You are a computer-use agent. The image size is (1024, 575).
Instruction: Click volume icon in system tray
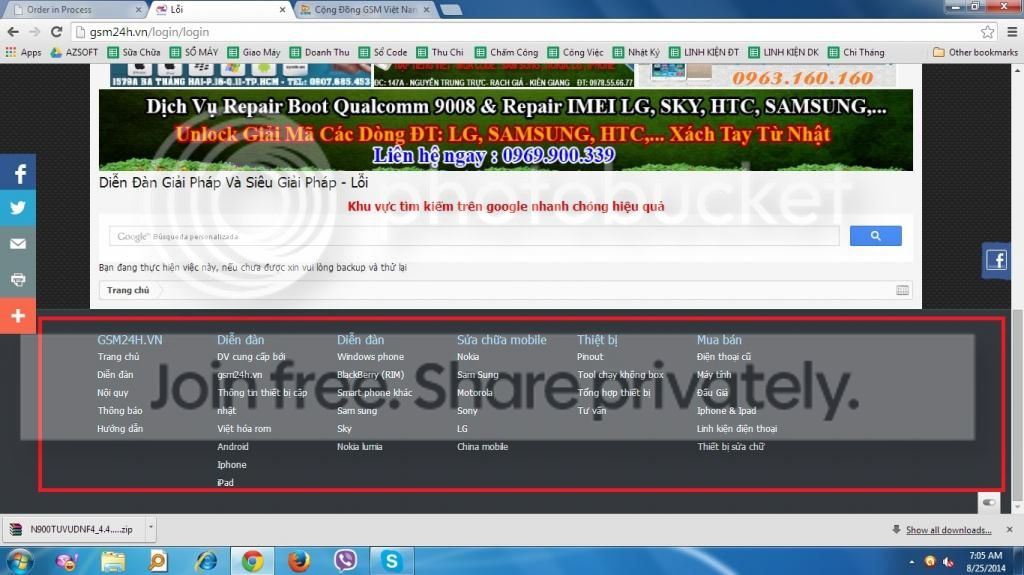tap(948, 562)
